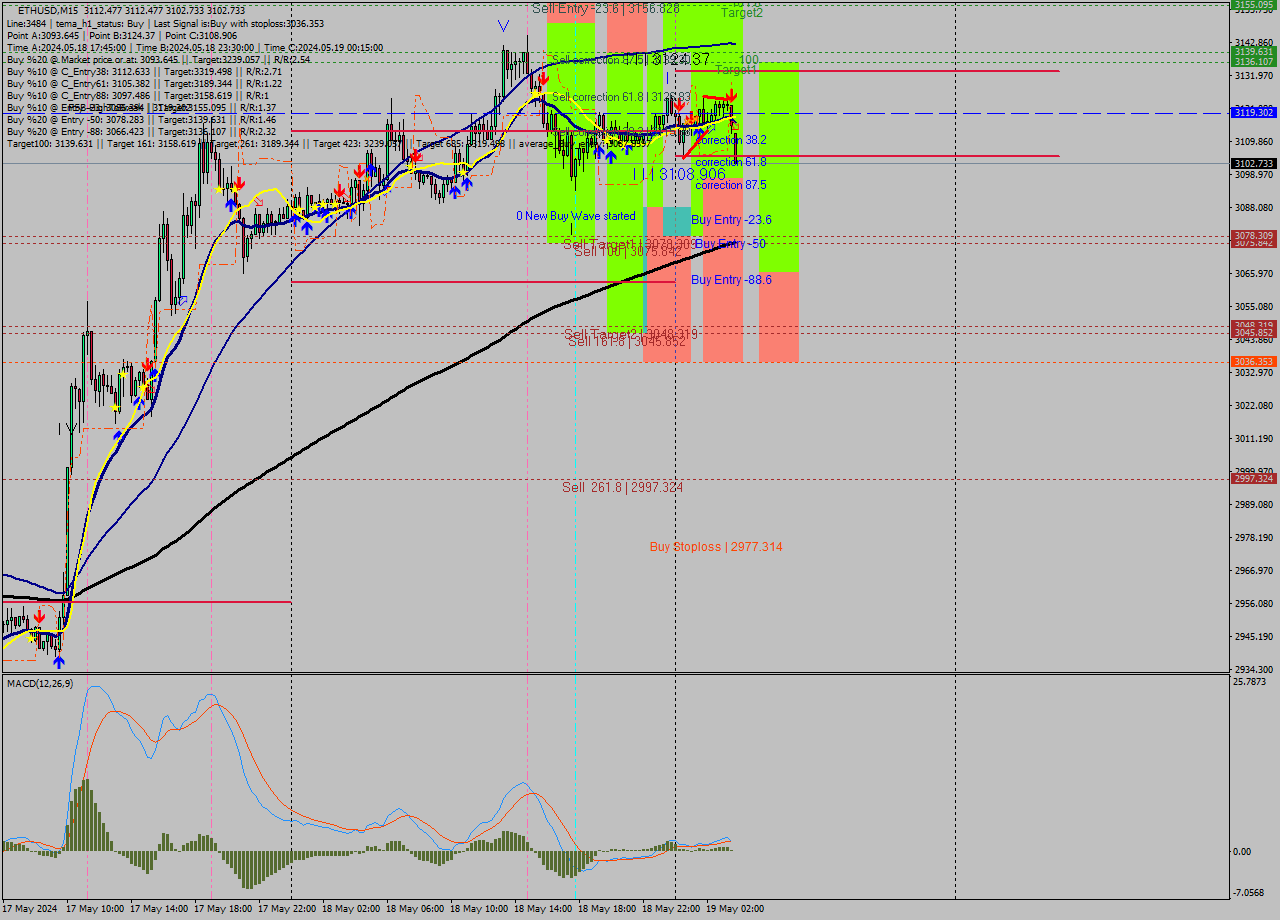Select the orange star marker near the 3119 level
The image size is (1280, 920).
point(691,120)
